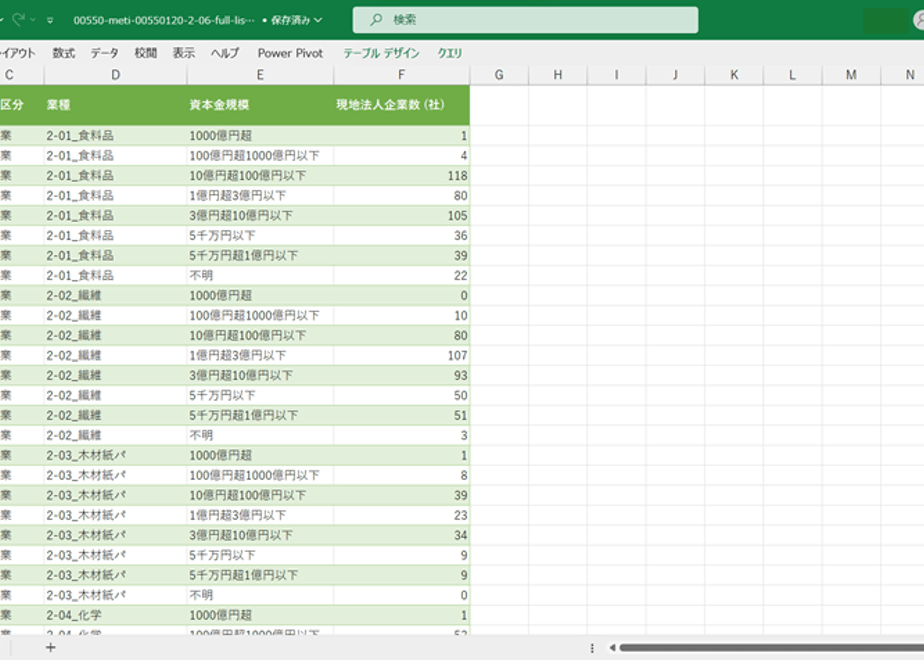The height and width of the screenshot is (660, 924).
Task: Click 5千万円以下 in the 2-02_繊維 rows
Action: 260,395
